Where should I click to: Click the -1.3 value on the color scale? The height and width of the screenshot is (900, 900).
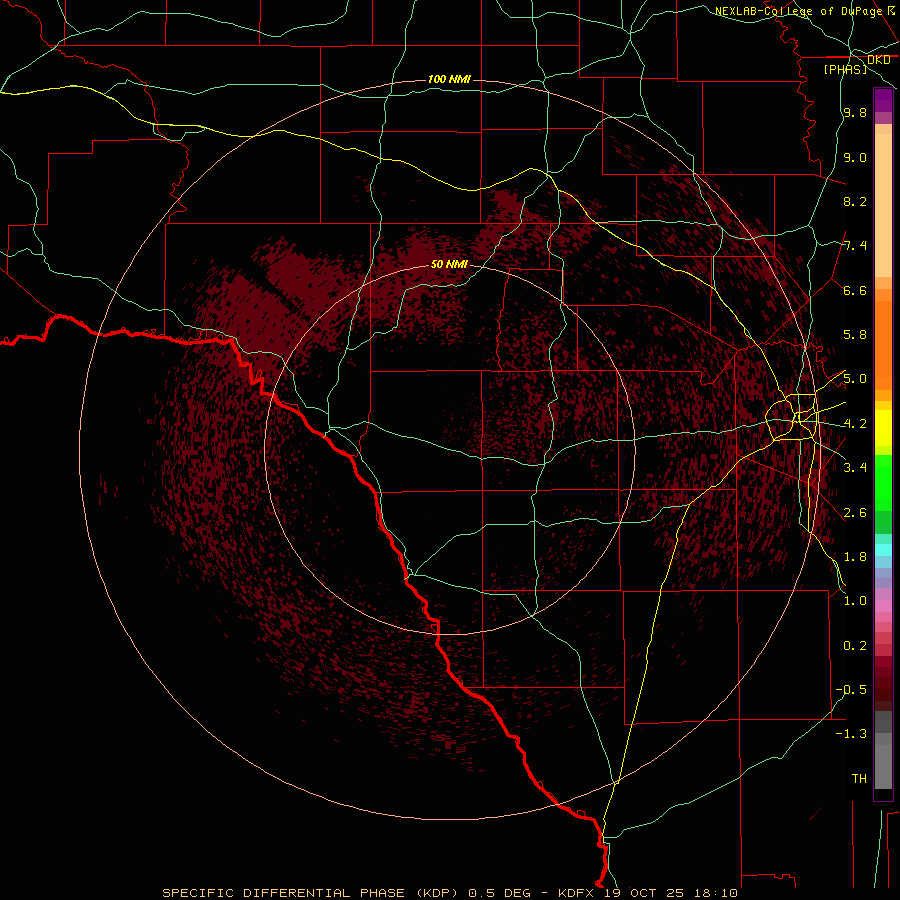coord(851,734)
